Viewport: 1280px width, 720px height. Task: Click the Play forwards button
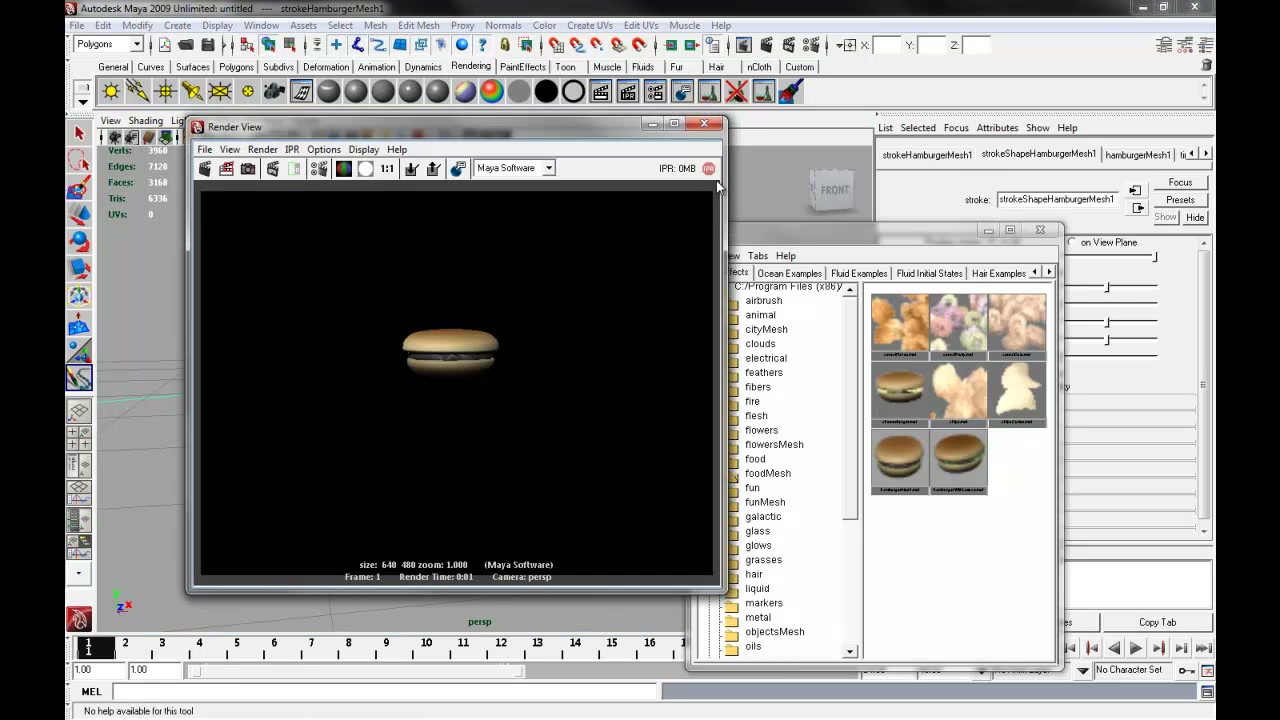click(x=1136, y=649)
